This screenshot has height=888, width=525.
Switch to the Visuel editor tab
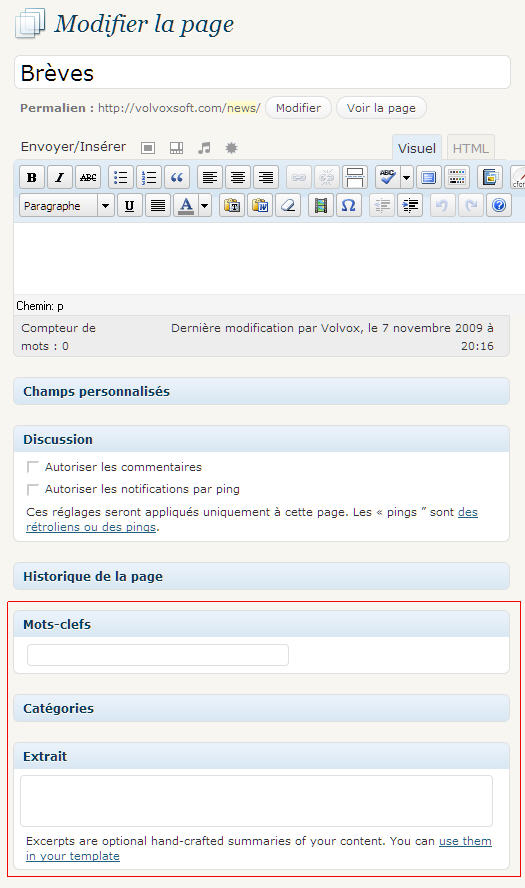[417, 148]
